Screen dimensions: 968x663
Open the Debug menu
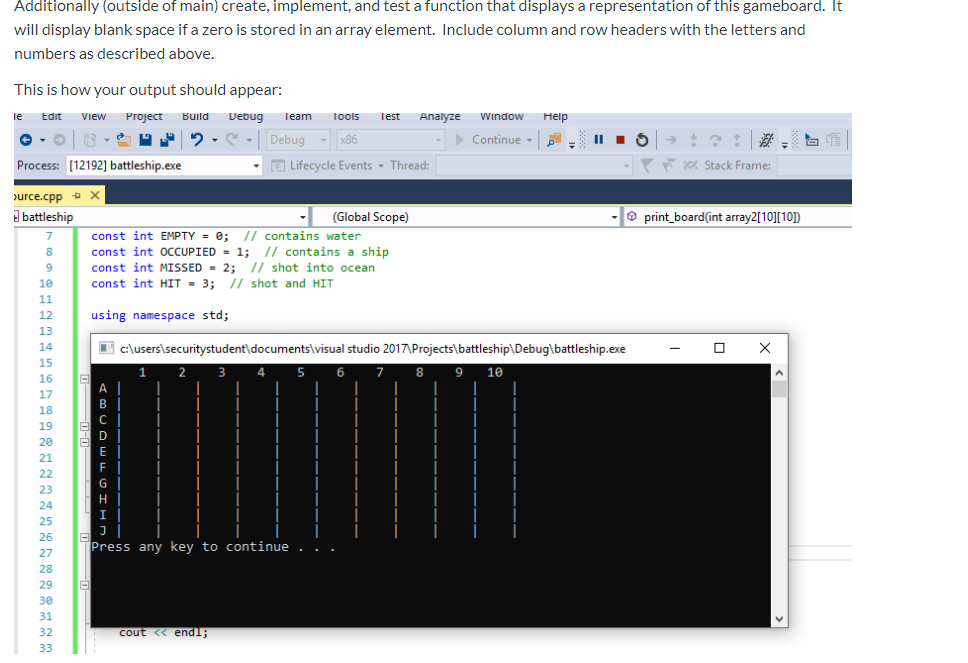(246, 117)
